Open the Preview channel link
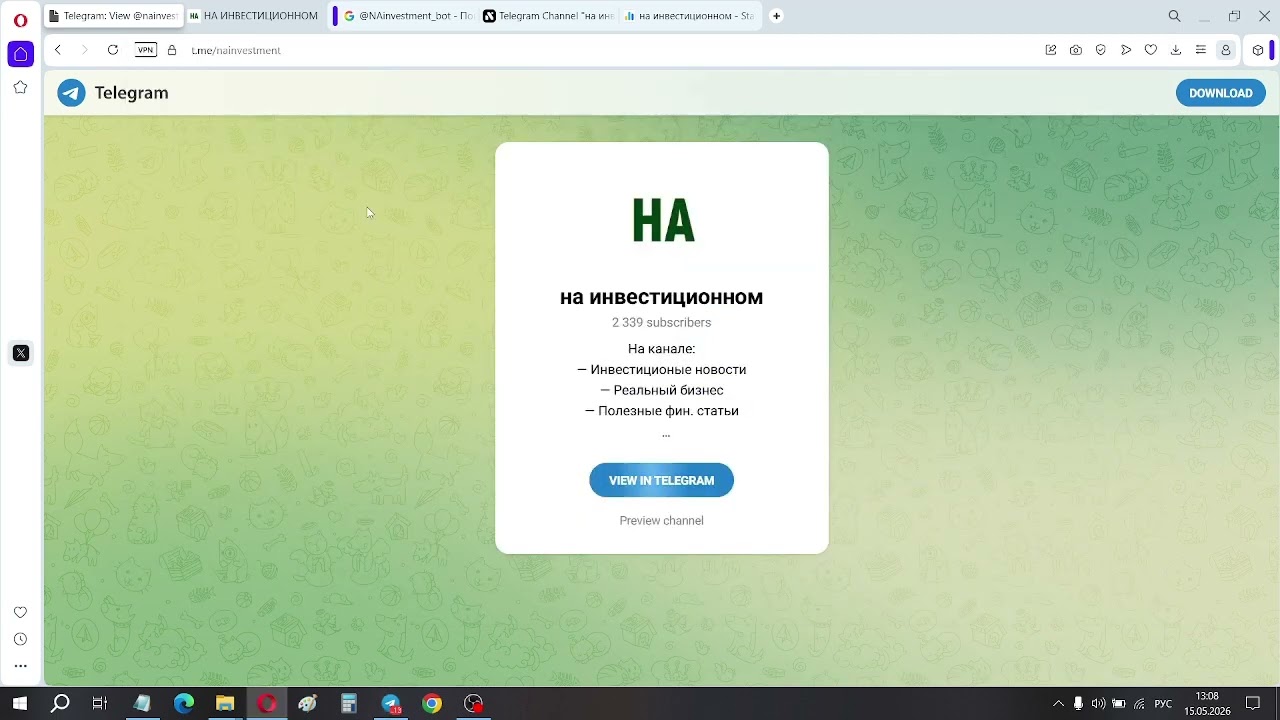This screenshot has height=720, width=1280. coord(661,521)
